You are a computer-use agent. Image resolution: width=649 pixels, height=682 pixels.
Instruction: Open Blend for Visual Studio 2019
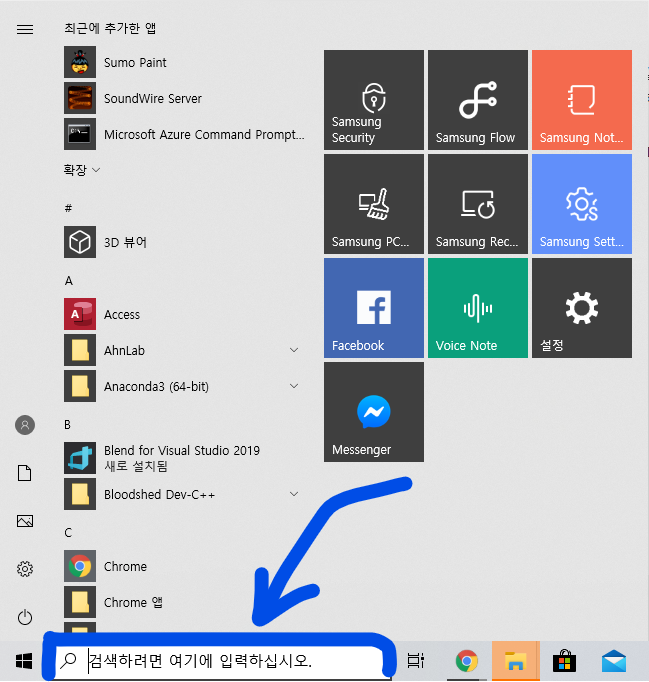[x=183, y=458]
